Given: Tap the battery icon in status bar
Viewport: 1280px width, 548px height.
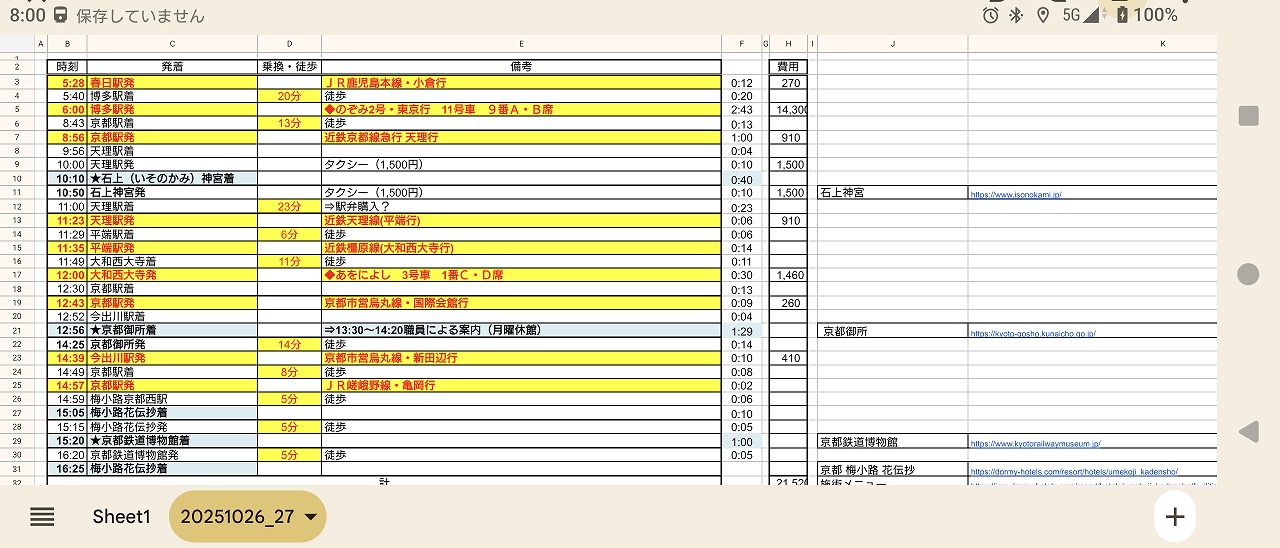Looking at the screenshot, I should (x=1122, y=15).
